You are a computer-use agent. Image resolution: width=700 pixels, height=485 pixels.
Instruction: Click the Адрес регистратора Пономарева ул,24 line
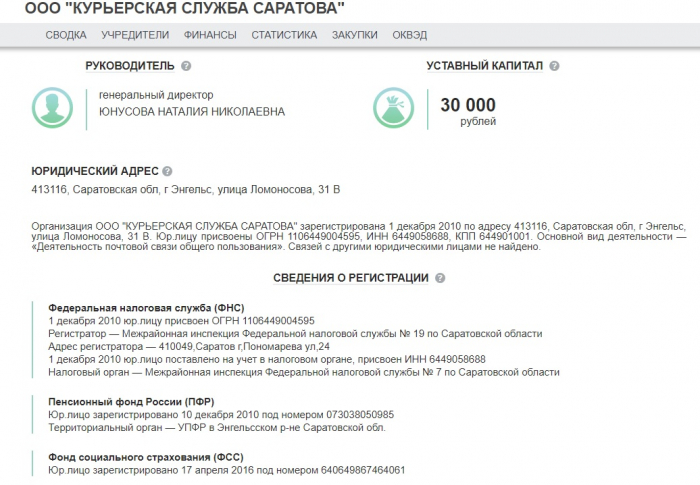(189, 347)
